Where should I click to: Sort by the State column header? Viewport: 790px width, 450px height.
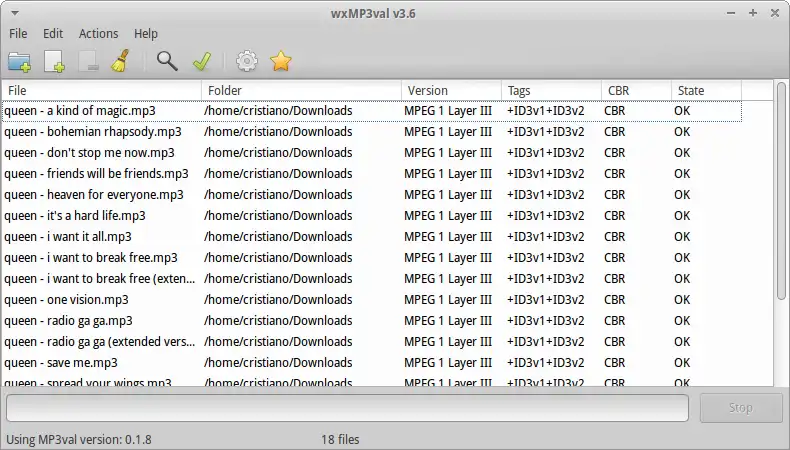(706, 91)
